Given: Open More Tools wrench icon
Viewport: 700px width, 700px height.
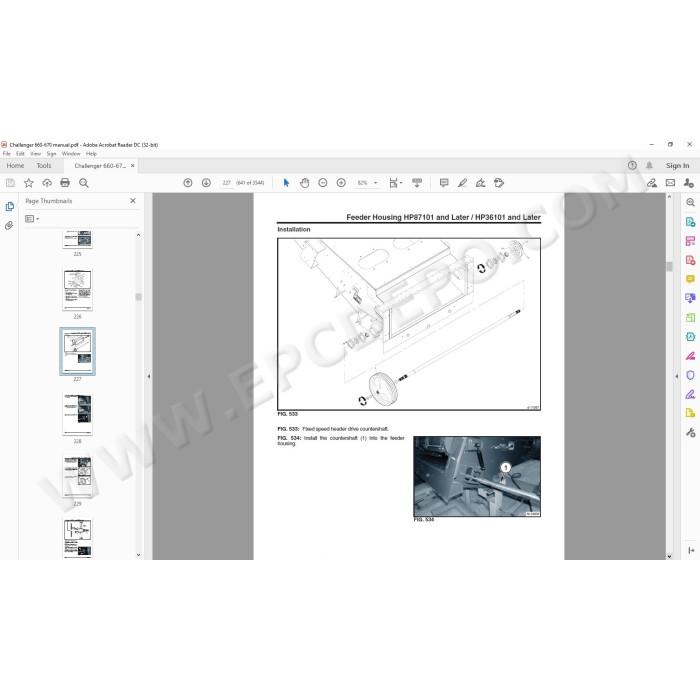Looking at the screenshot, I should [690, 432].
